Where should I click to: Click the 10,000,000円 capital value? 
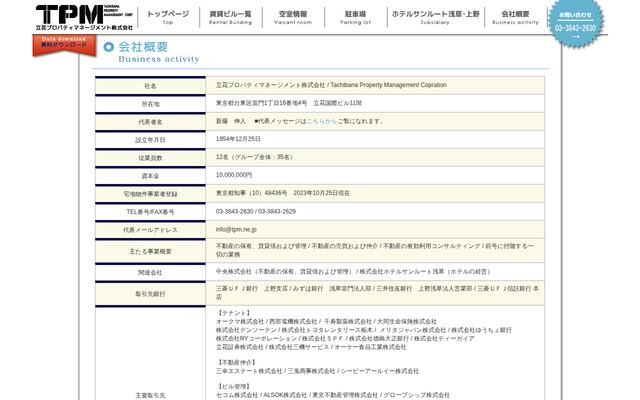[x=234, y=175]
